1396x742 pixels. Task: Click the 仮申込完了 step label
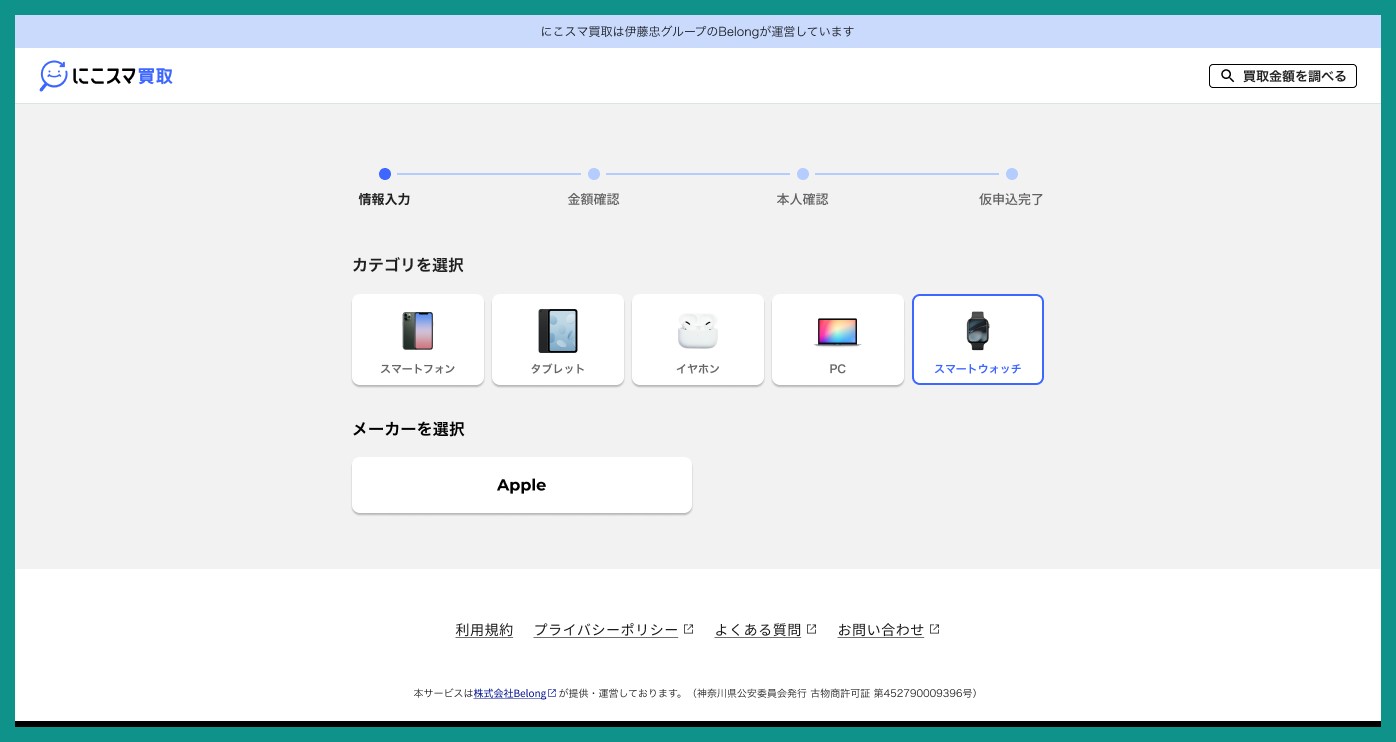tap(1011, 199)
